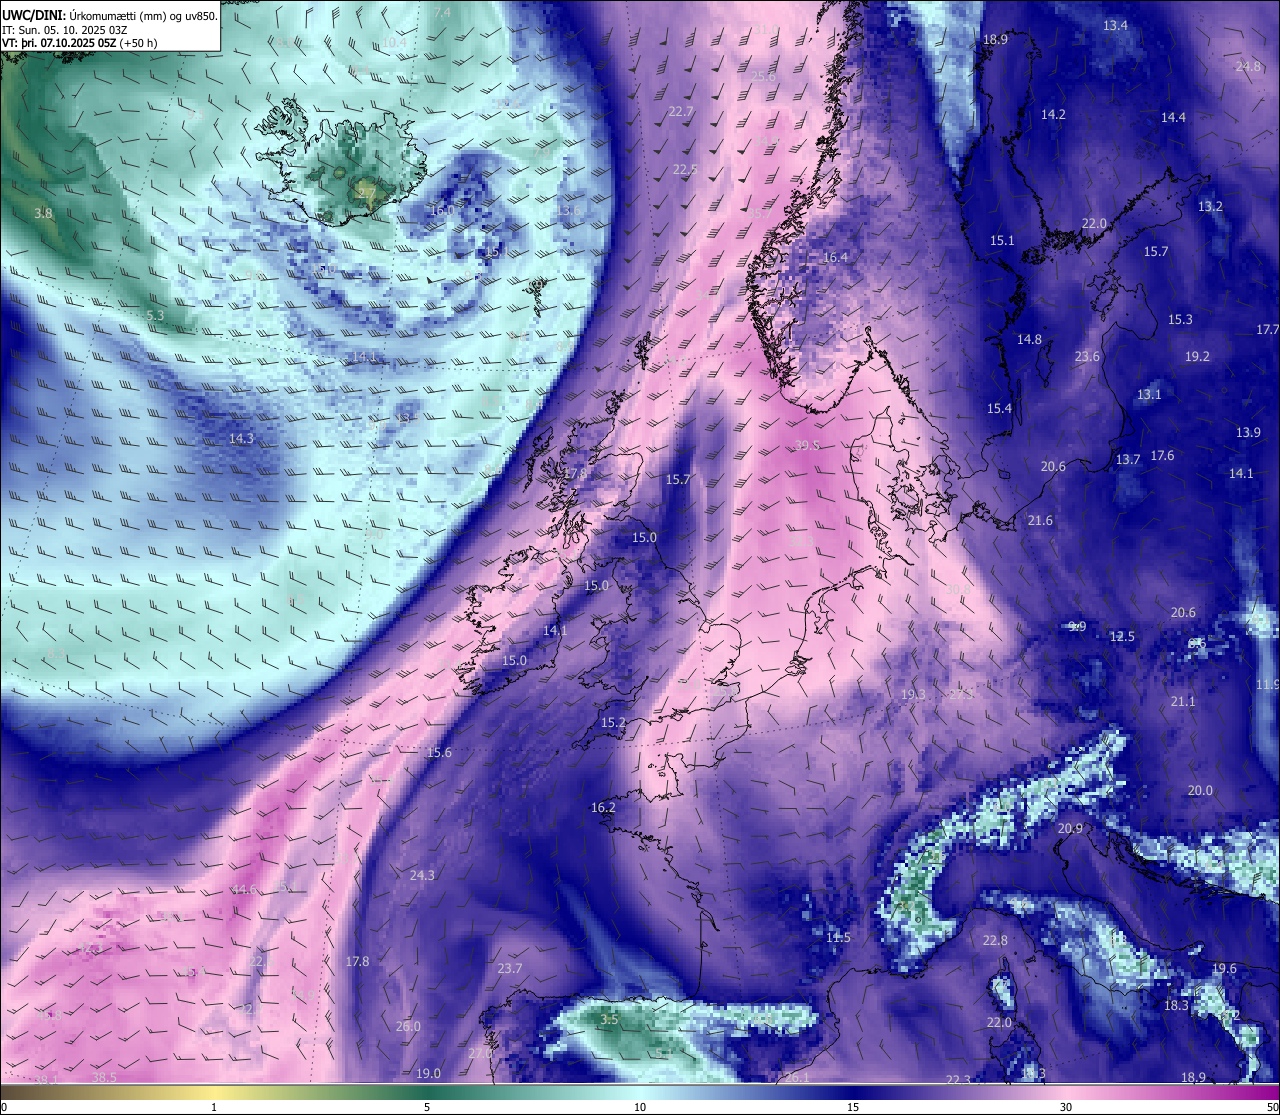This screenshot has width=1280, height=1115.
Task: Click the 13.2 value on the map
Action: click(x=1210, y=206)
